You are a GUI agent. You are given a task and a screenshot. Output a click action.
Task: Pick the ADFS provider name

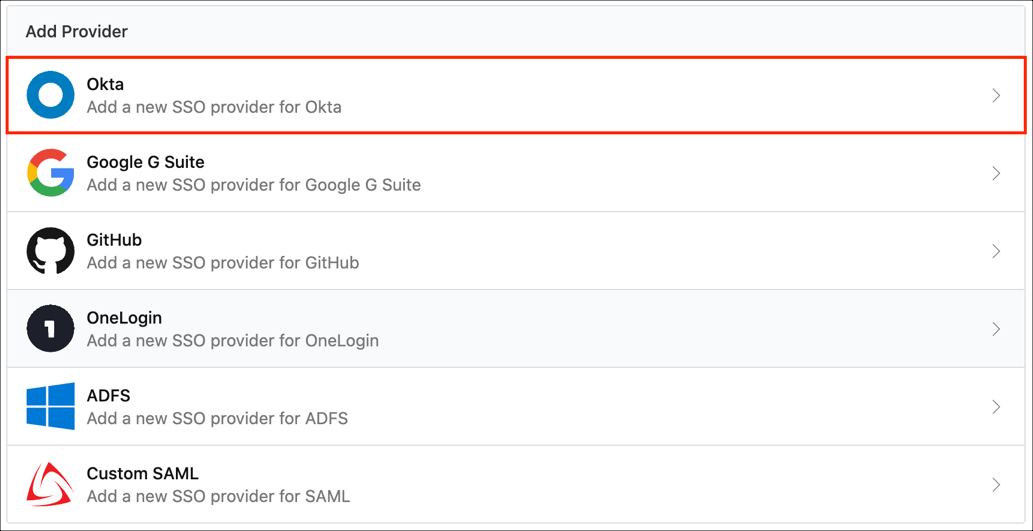[x=108, y=396]
